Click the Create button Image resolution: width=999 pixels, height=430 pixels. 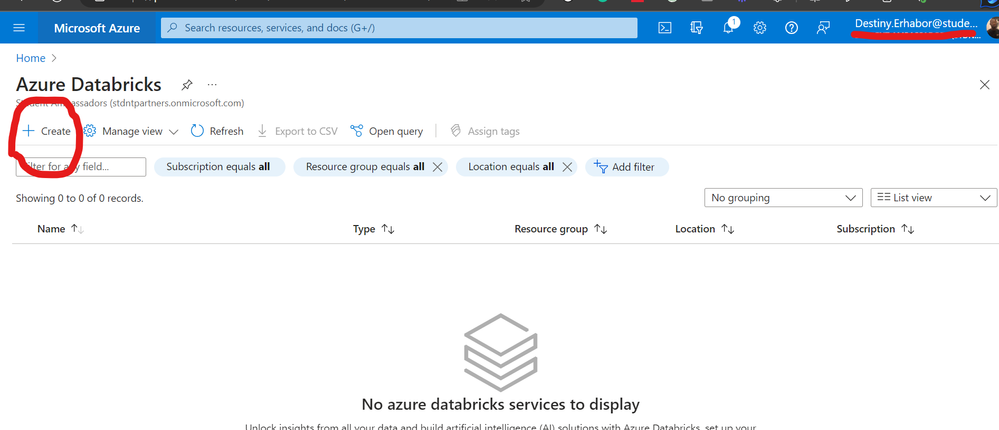coord(47,131)
